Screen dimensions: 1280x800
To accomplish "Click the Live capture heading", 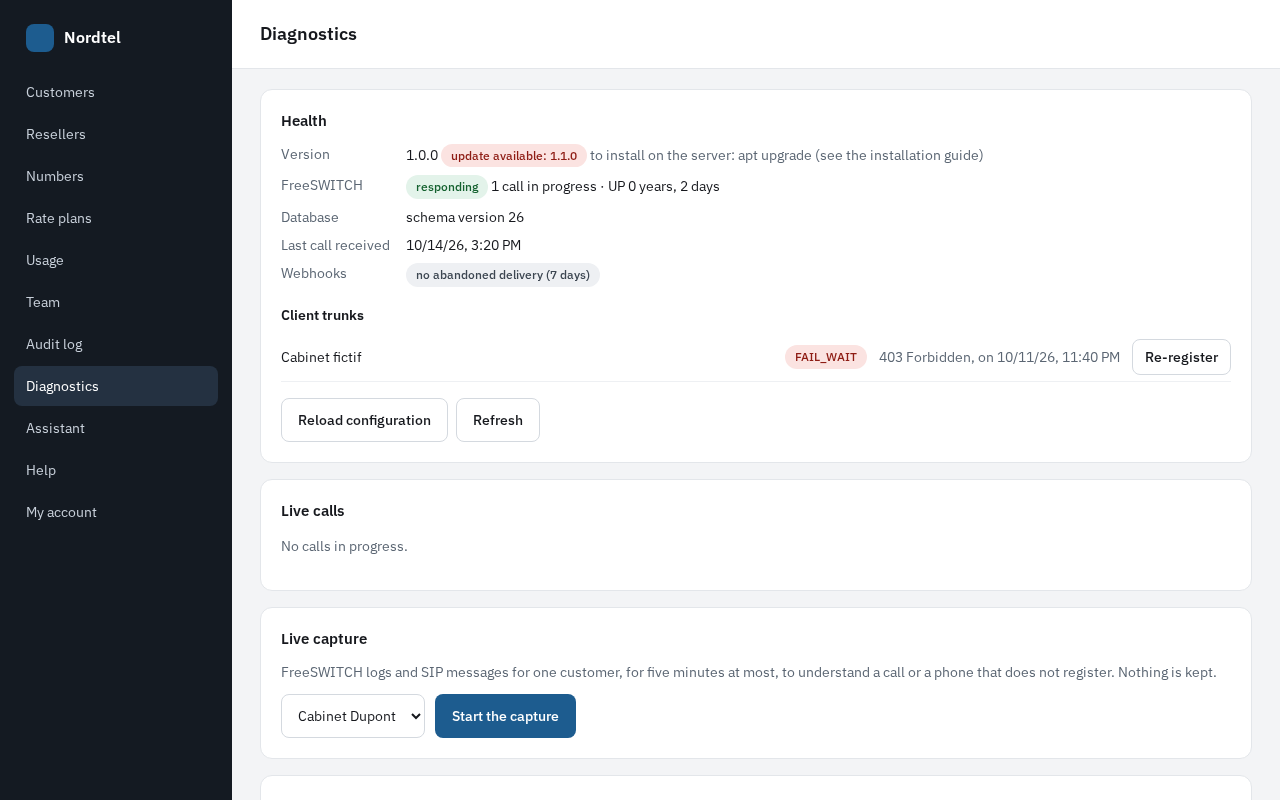I will pos(324,639).
